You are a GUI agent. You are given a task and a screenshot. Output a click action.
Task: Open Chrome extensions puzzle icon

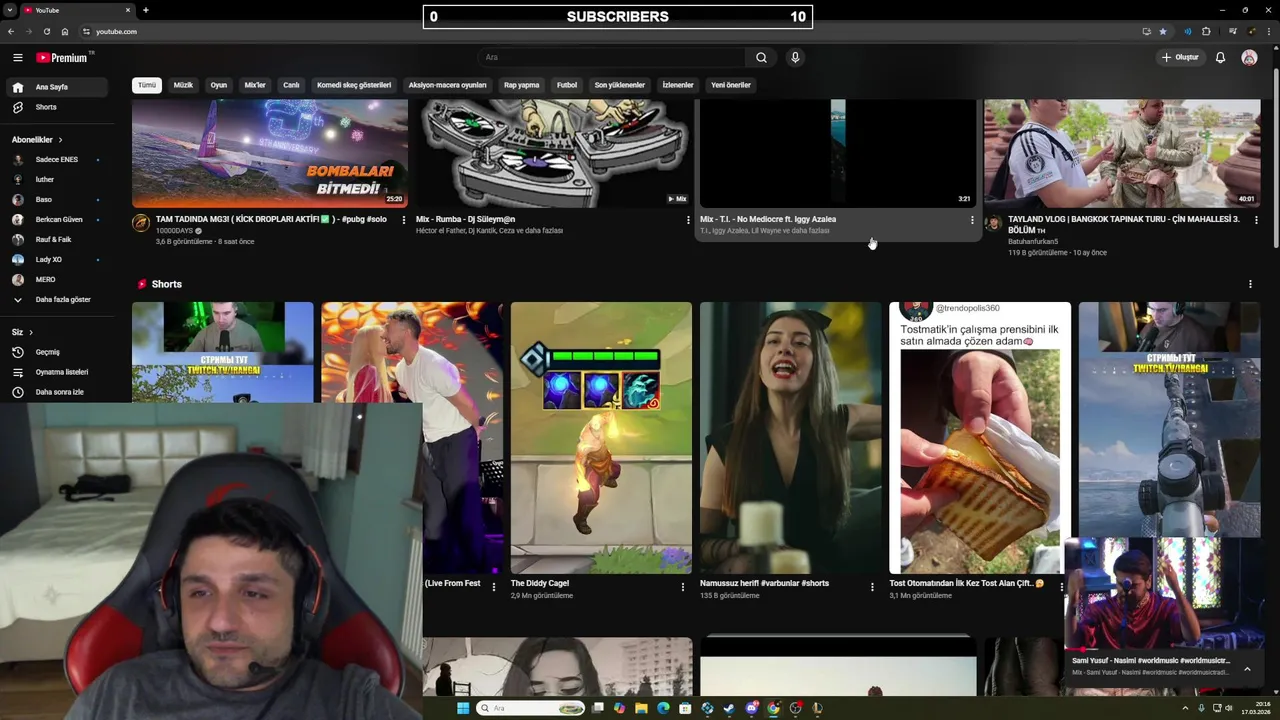(1206, 31)
